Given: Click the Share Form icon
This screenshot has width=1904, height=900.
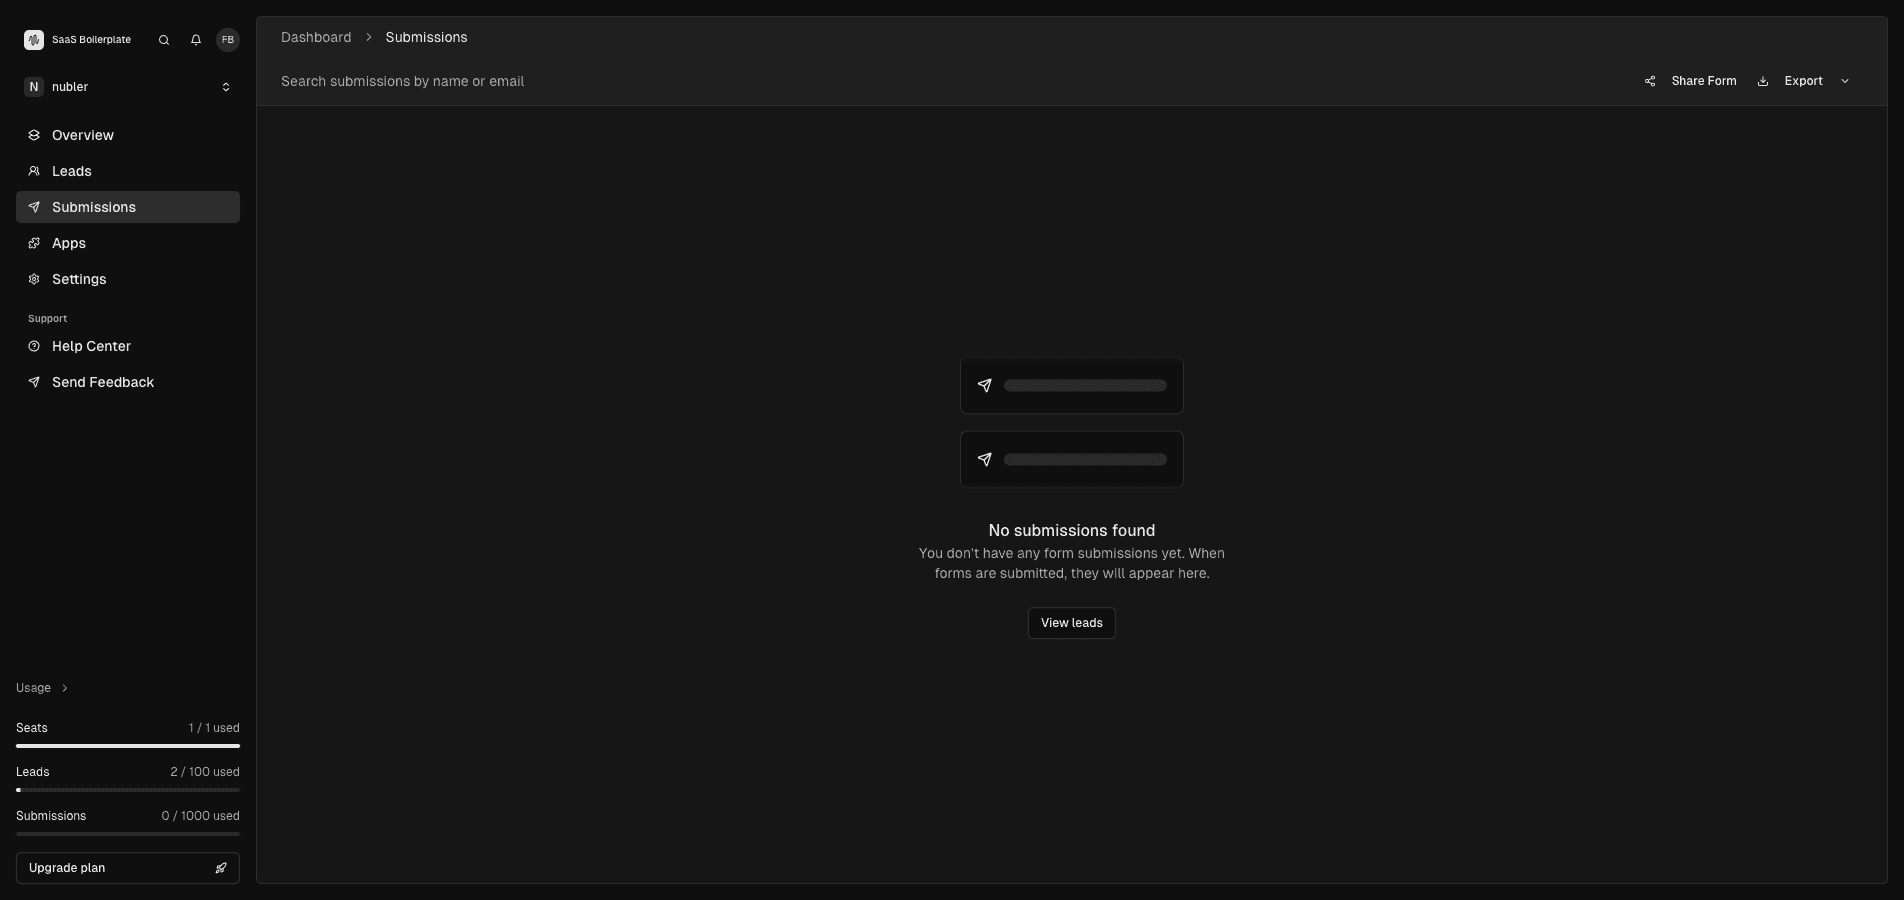Looking at the screenshot, I should (1649, 81).
